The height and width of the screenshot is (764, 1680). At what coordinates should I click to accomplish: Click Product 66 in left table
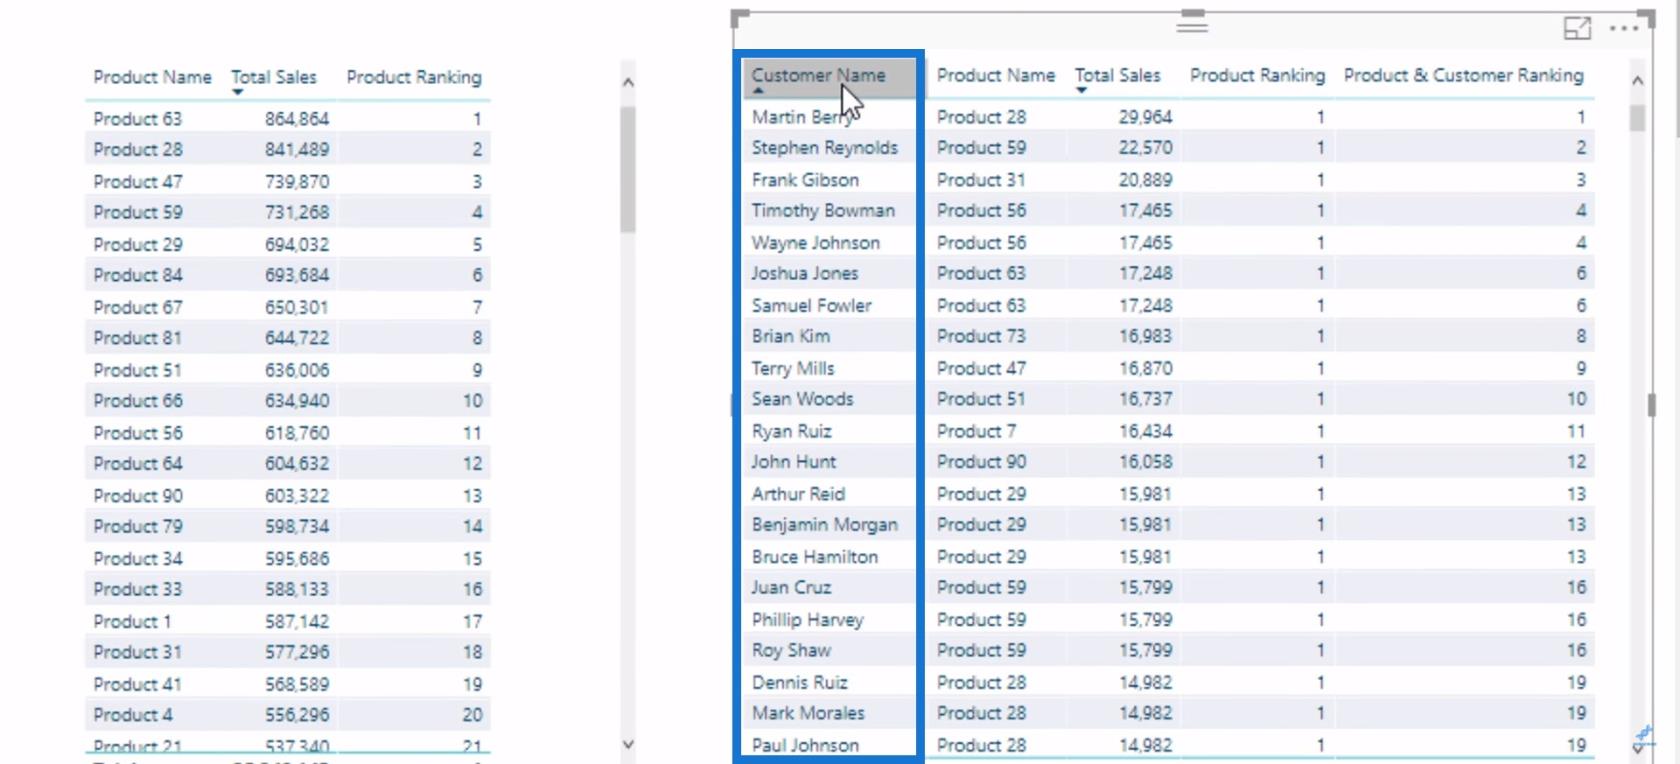(138, 401)
